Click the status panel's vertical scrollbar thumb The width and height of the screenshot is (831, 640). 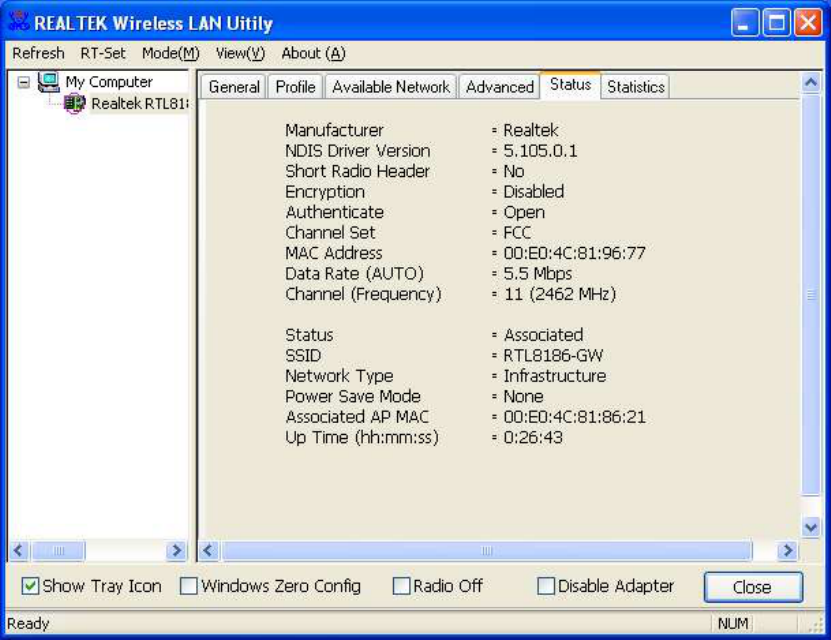coord(811,295)
